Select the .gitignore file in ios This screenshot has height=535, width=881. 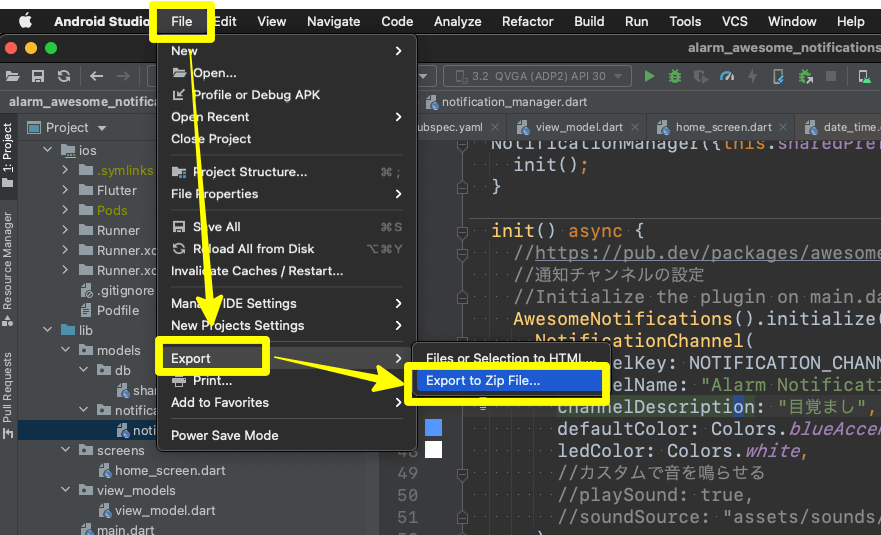pyautogui.click(x=118, y=291)
